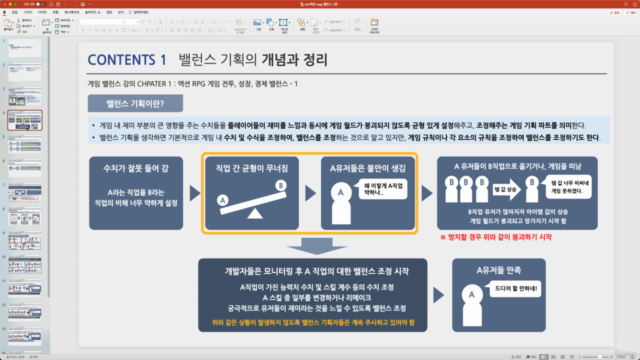This screenshot has width=640, height=360.
Task: Start the slide show from status bar icon
Action: click(572, 357)
